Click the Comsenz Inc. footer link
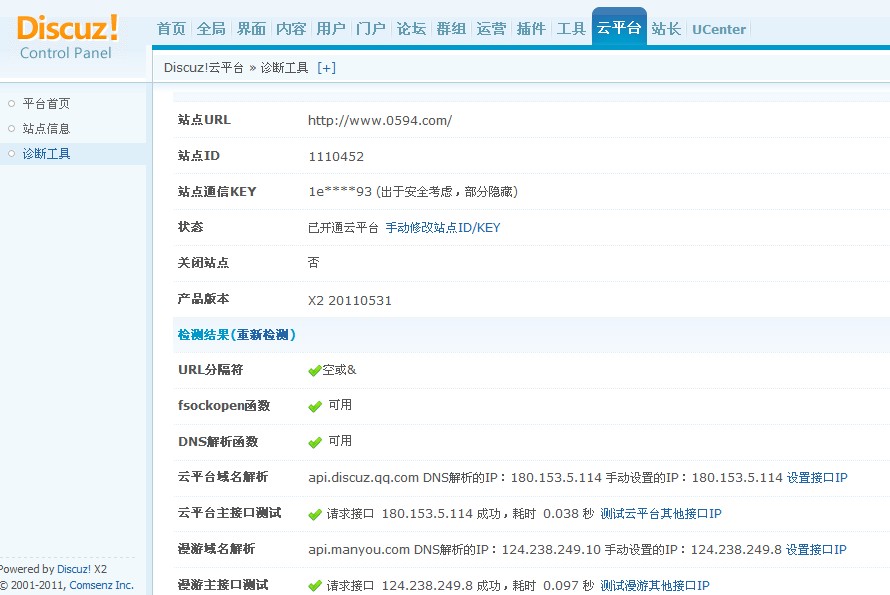Viewport: 890px width, 595px height. 102,585
